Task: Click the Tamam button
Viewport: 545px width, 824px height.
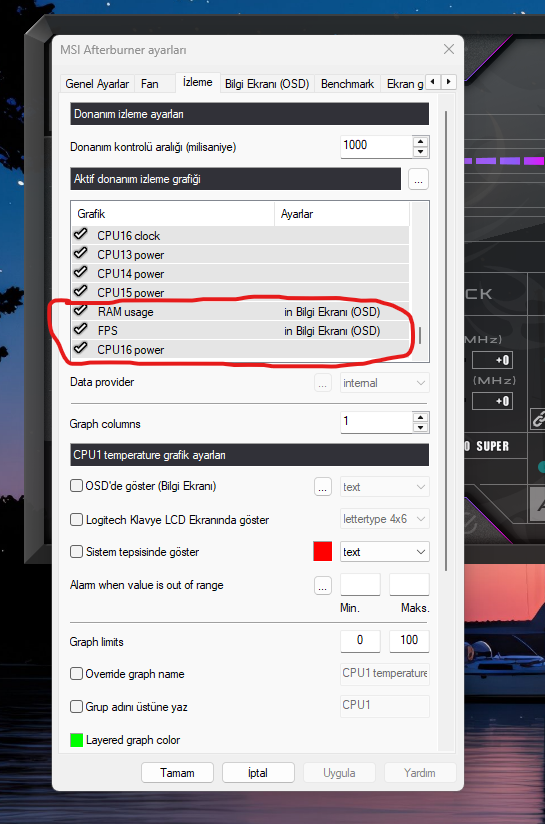Action: tap(177, 772)
